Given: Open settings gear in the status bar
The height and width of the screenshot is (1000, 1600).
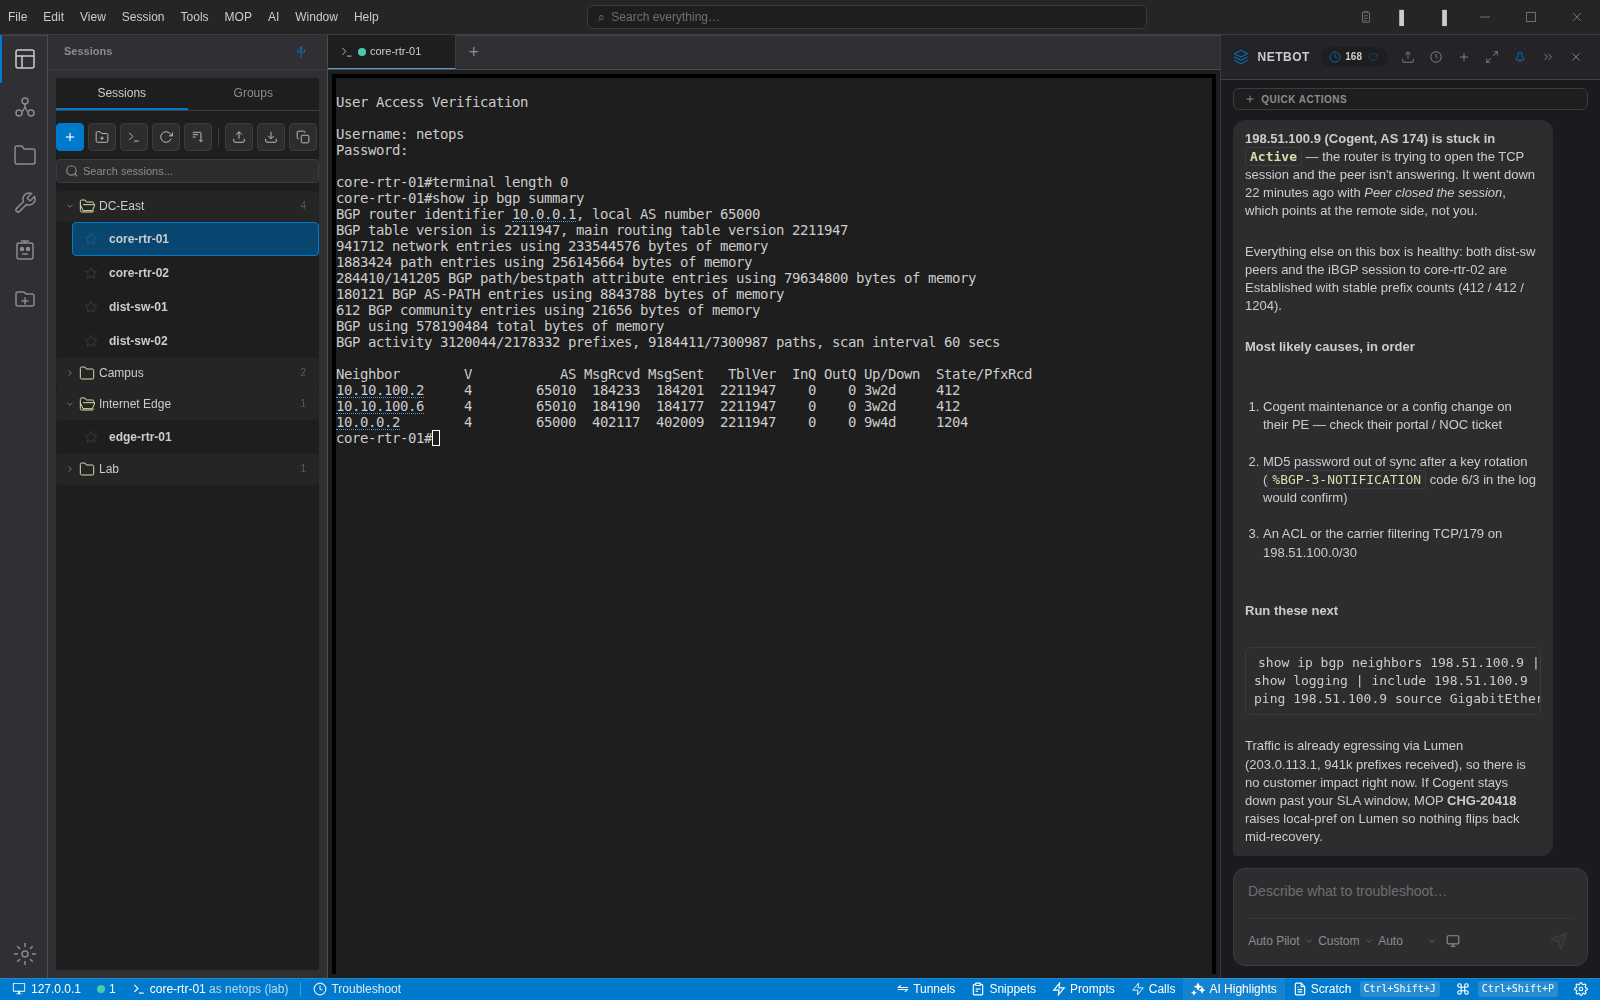Looking at the screenshot, I should (1581, 989).
